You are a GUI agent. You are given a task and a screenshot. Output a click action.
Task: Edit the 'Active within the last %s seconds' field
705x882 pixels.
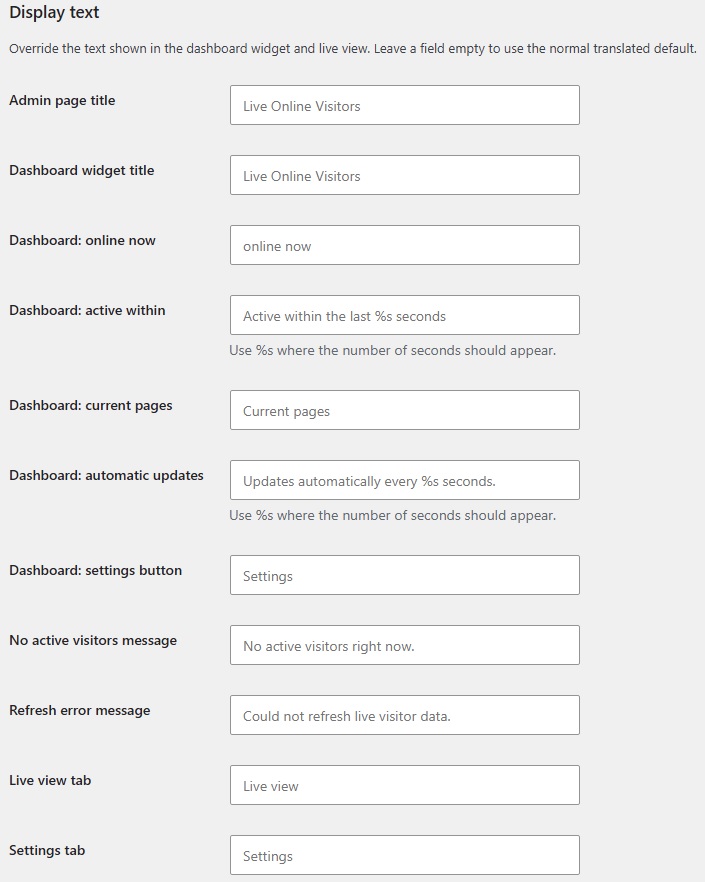tap(405, 315)
